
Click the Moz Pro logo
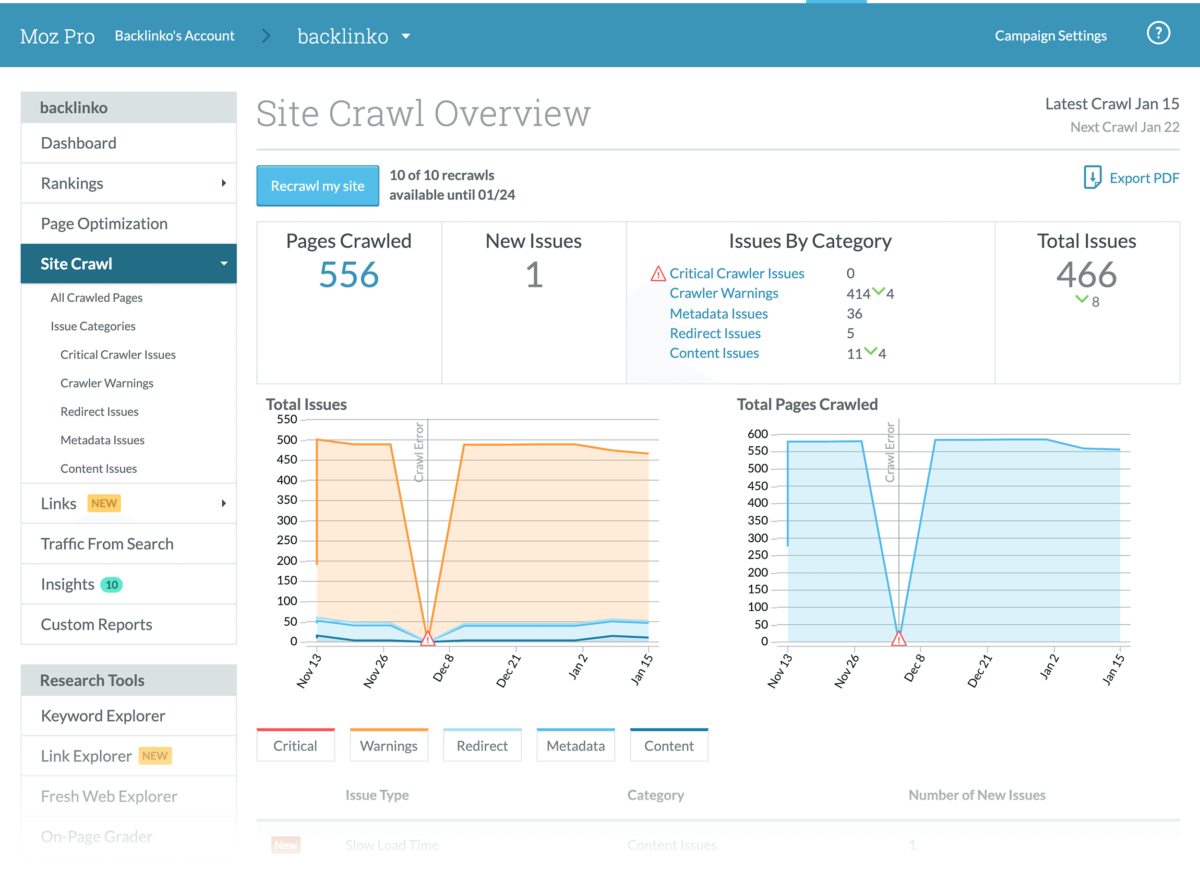58,37
